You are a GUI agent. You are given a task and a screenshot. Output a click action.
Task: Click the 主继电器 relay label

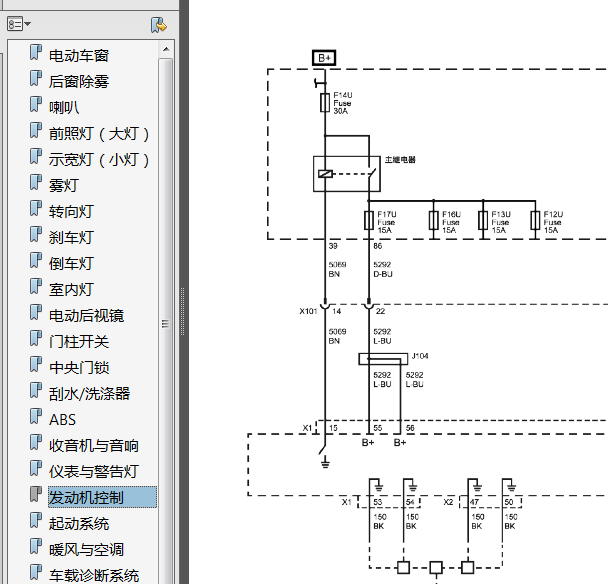pyautogui.click(x=400, y=159)
